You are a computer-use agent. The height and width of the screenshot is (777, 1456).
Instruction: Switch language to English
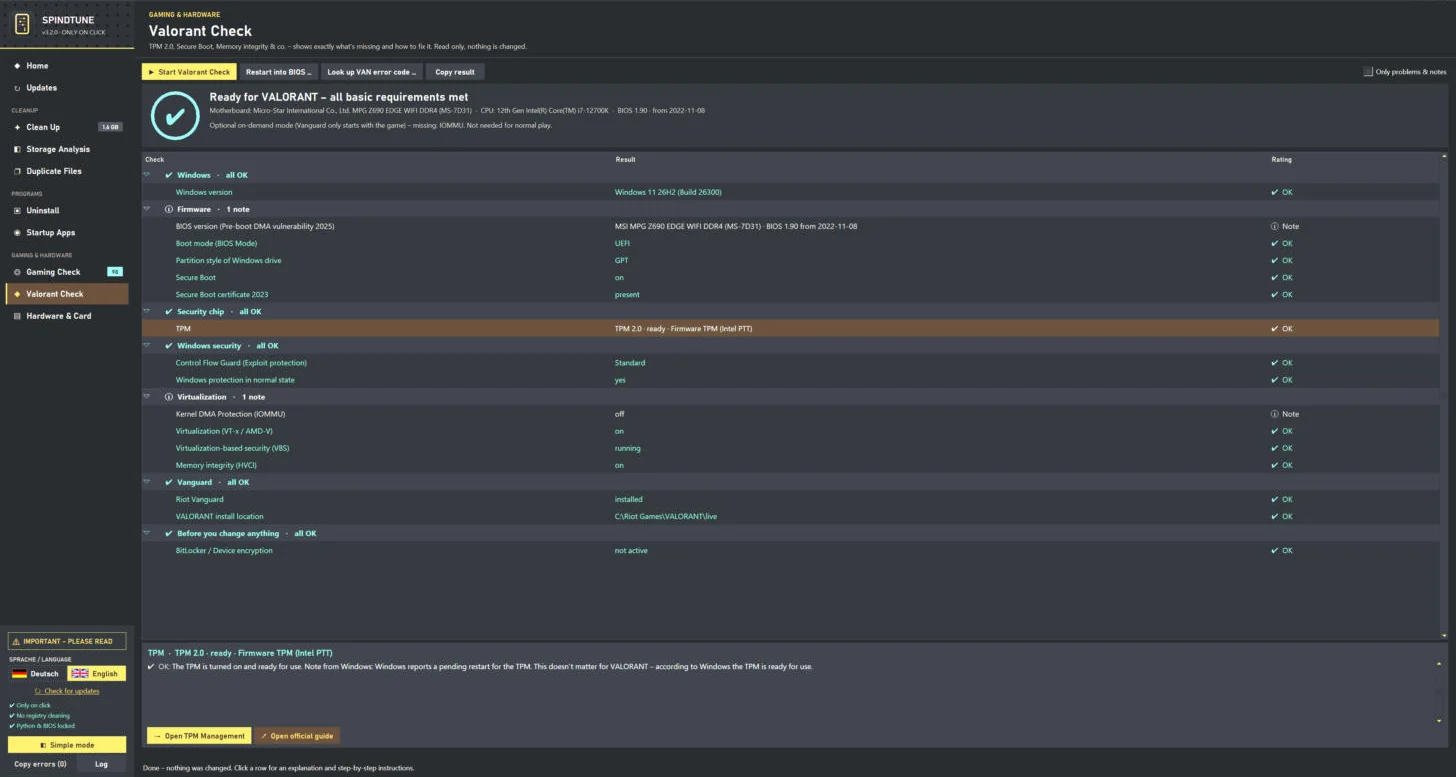[96, 673]
